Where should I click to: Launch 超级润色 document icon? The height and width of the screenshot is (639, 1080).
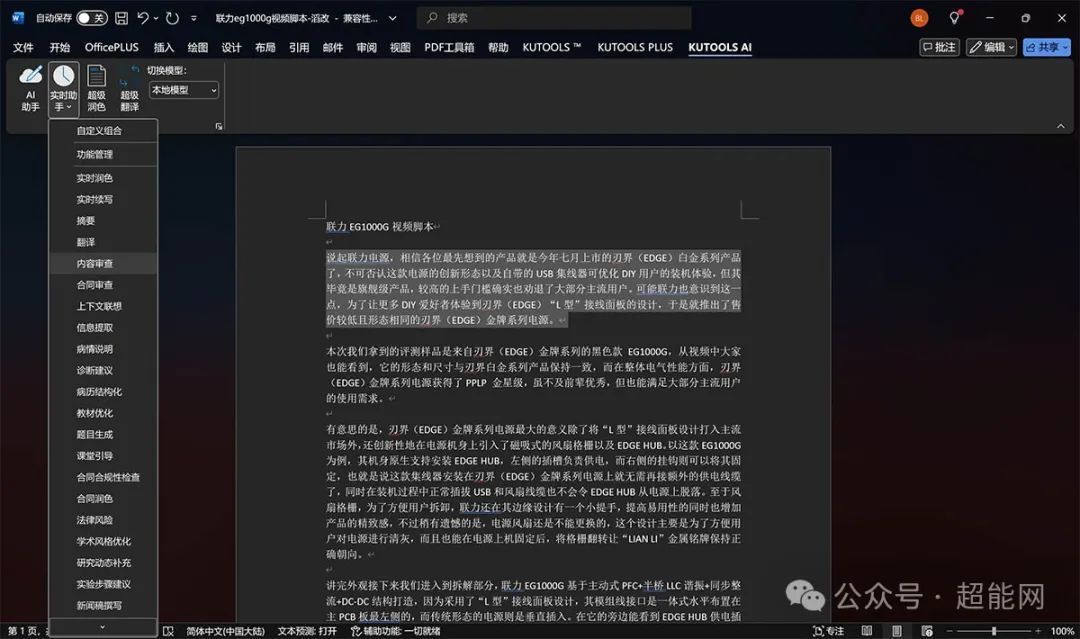96,87
